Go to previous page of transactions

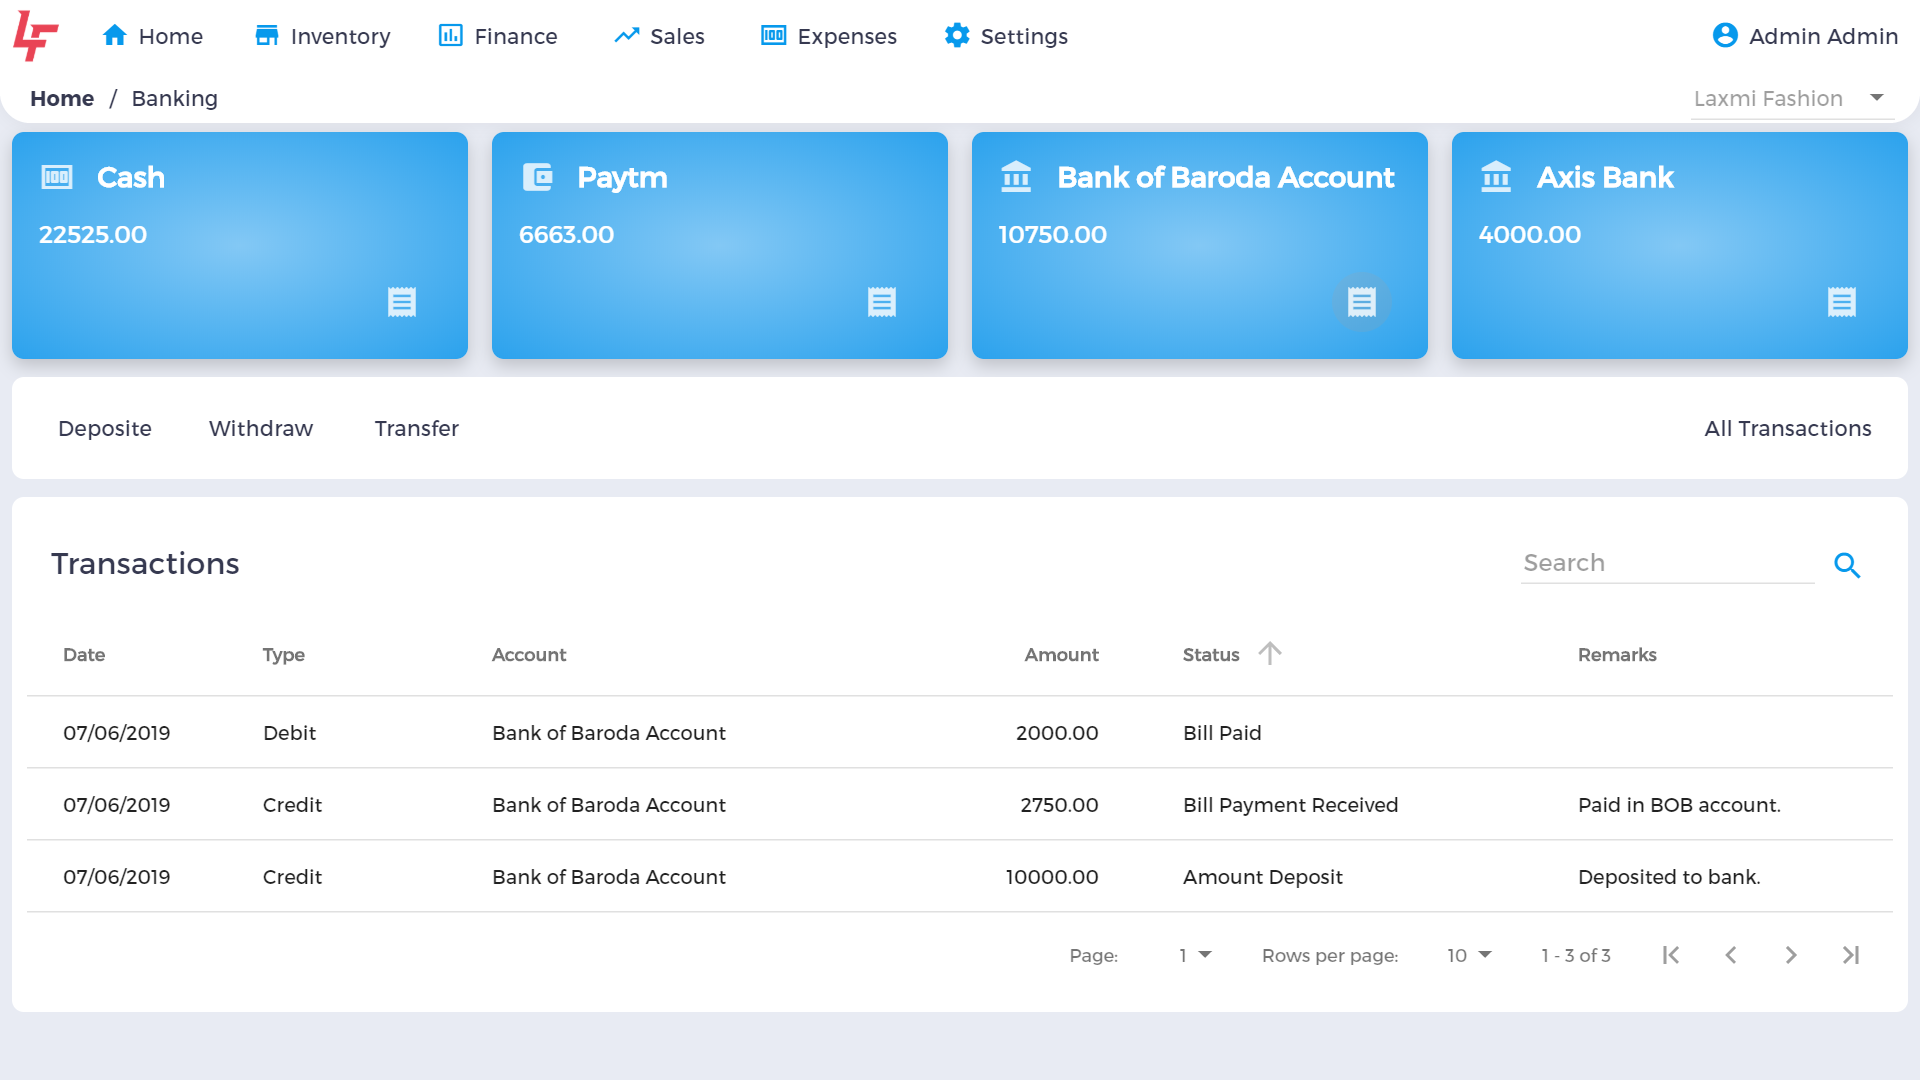1731,955
